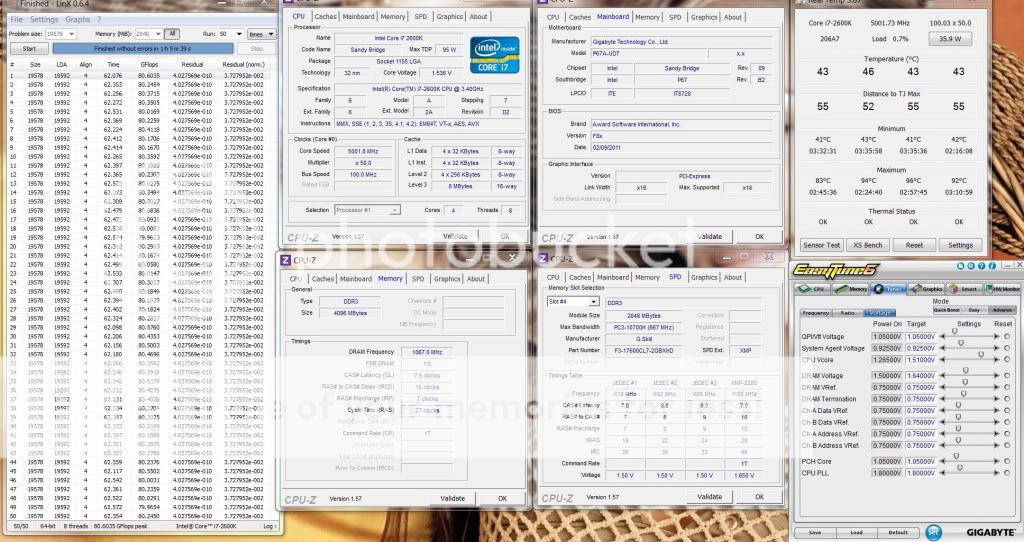Switch to the Ratio tab in EasyTune6

click(x=847, y=312)
